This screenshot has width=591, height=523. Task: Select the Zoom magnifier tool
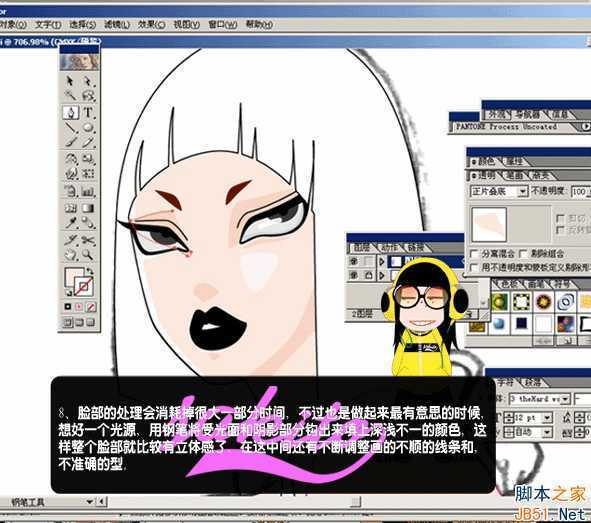[x=88, y=255]
